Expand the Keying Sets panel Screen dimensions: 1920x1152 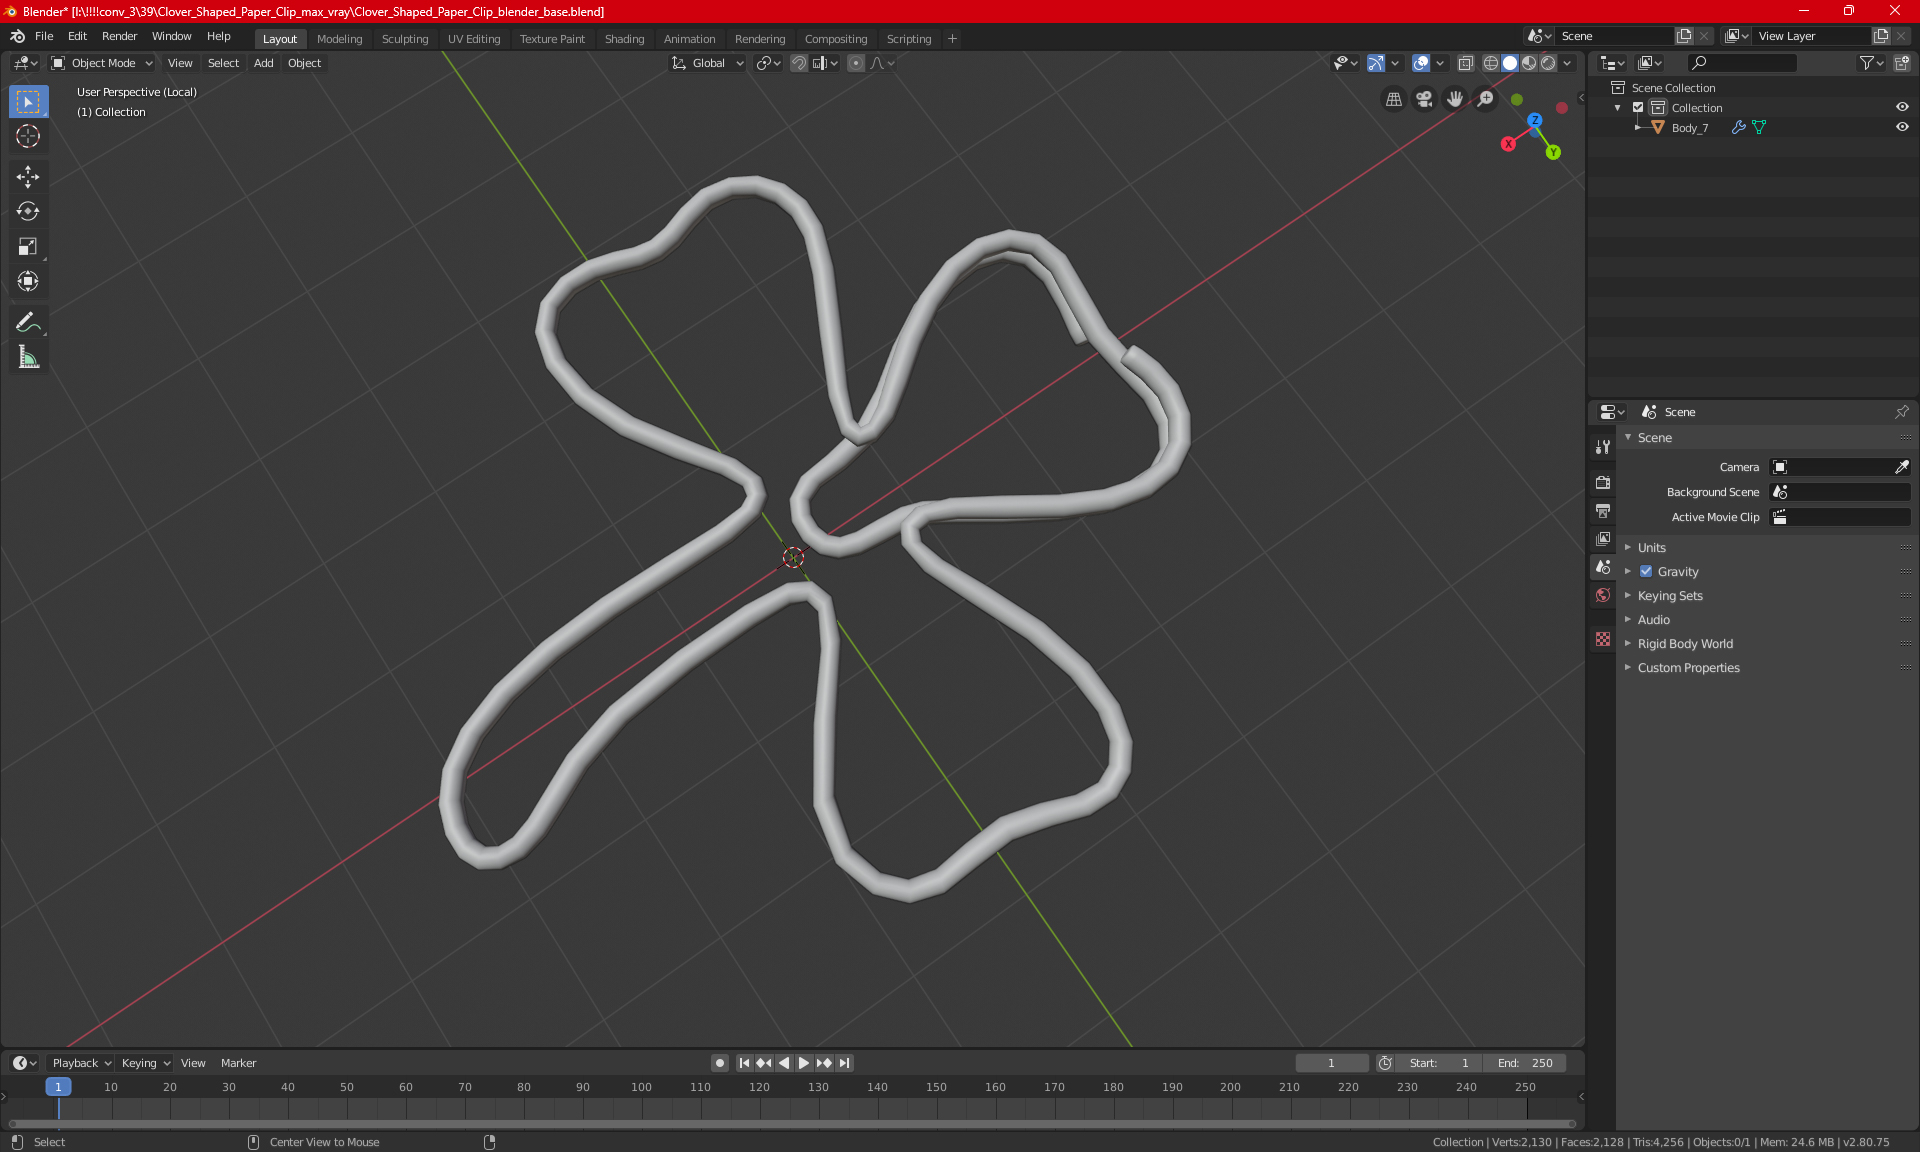(1669, 596)
